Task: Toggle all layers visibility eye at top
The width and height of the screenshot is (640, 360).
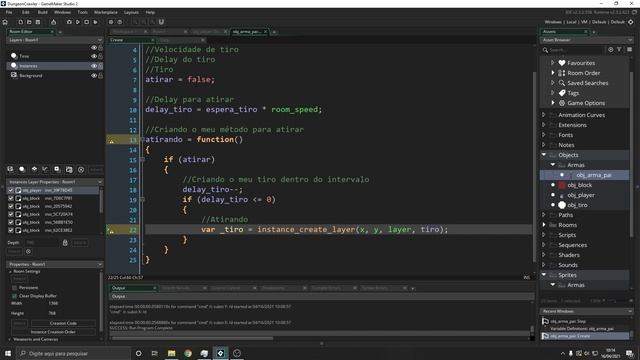Action: pyautogui.click(x=94, y=48)
